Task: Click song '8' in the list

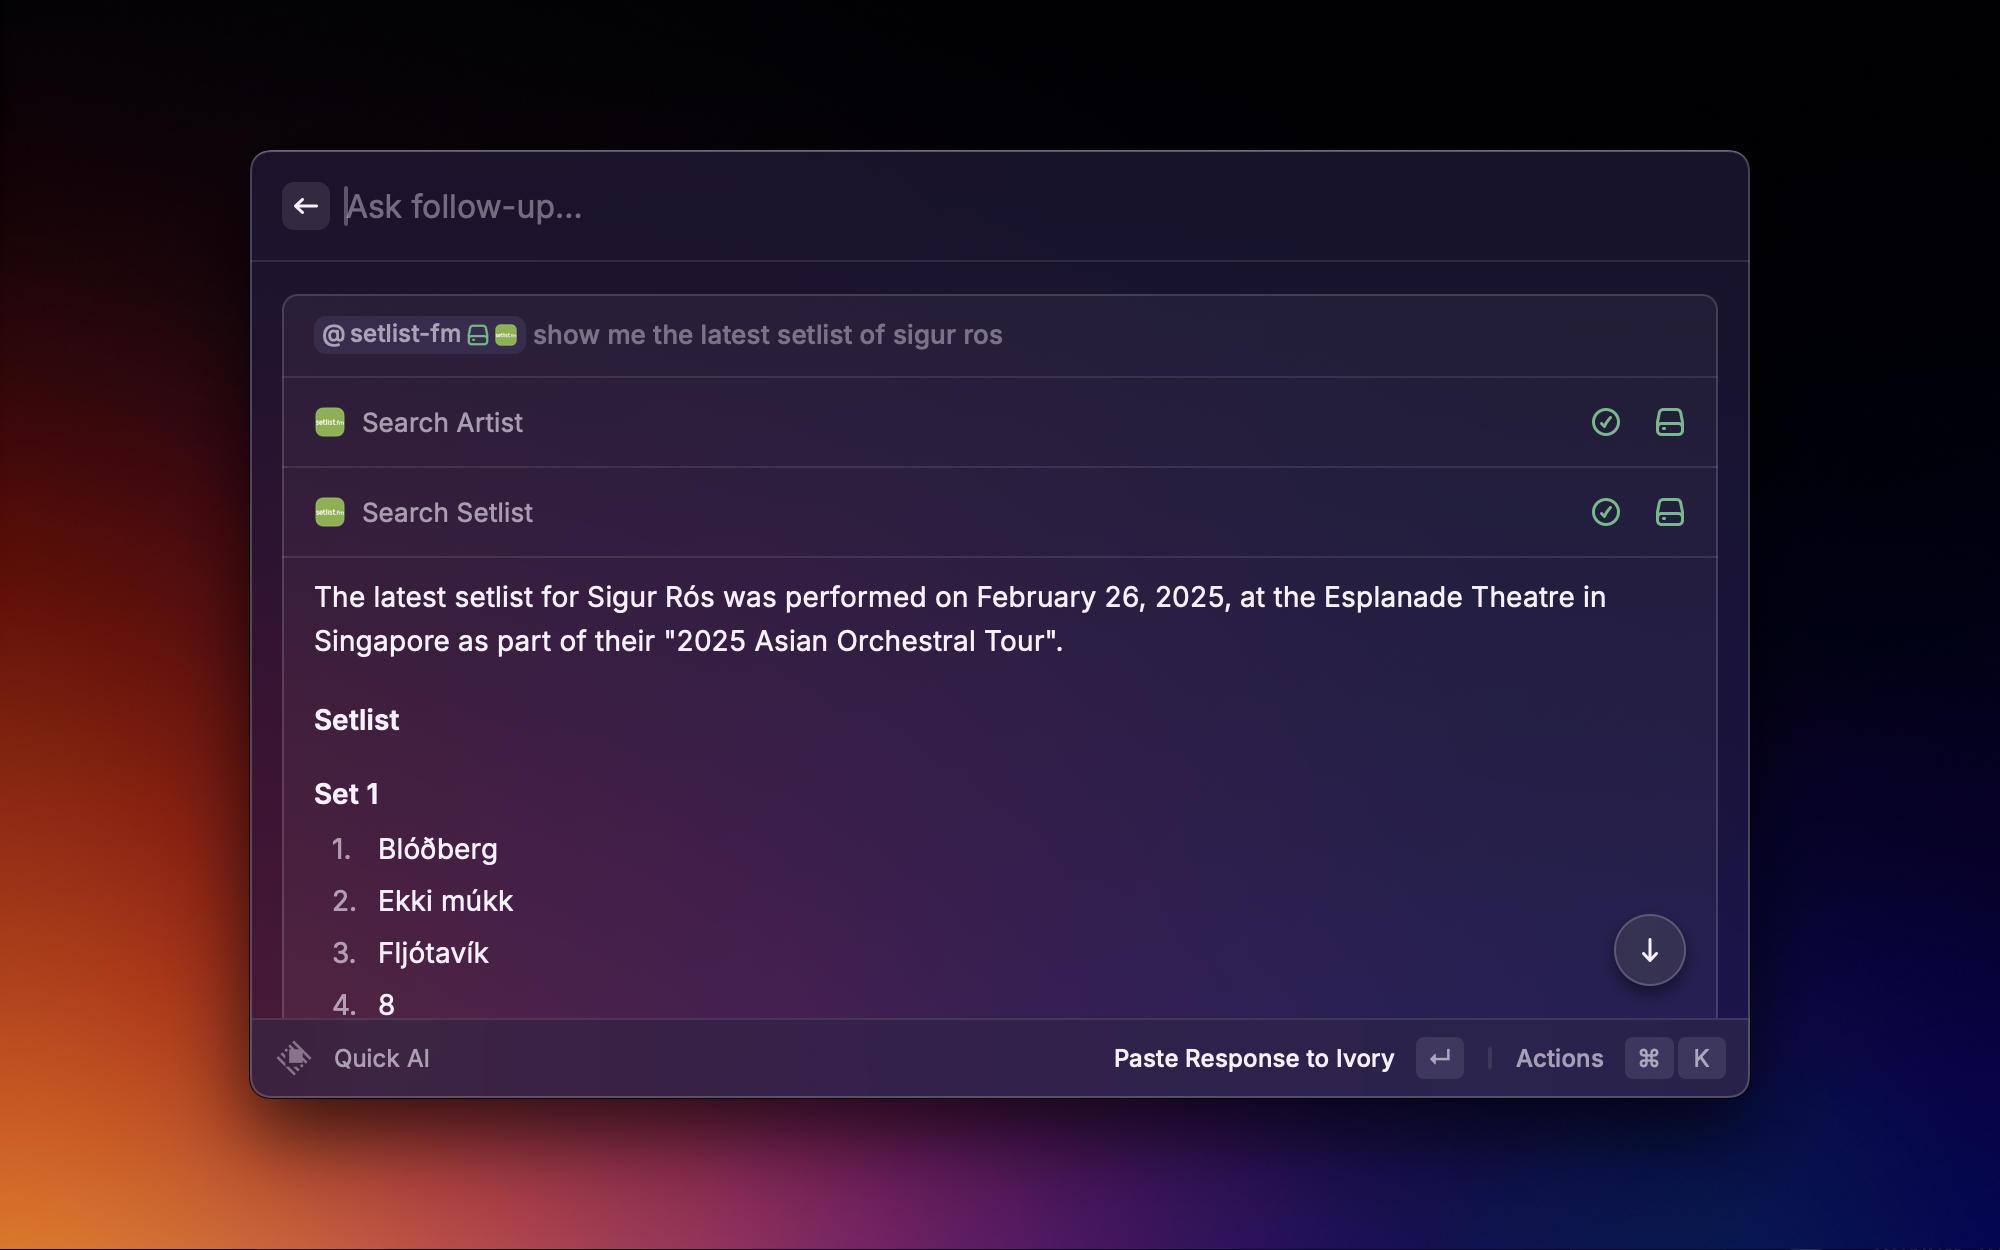Action: (x=387, y=1005)
